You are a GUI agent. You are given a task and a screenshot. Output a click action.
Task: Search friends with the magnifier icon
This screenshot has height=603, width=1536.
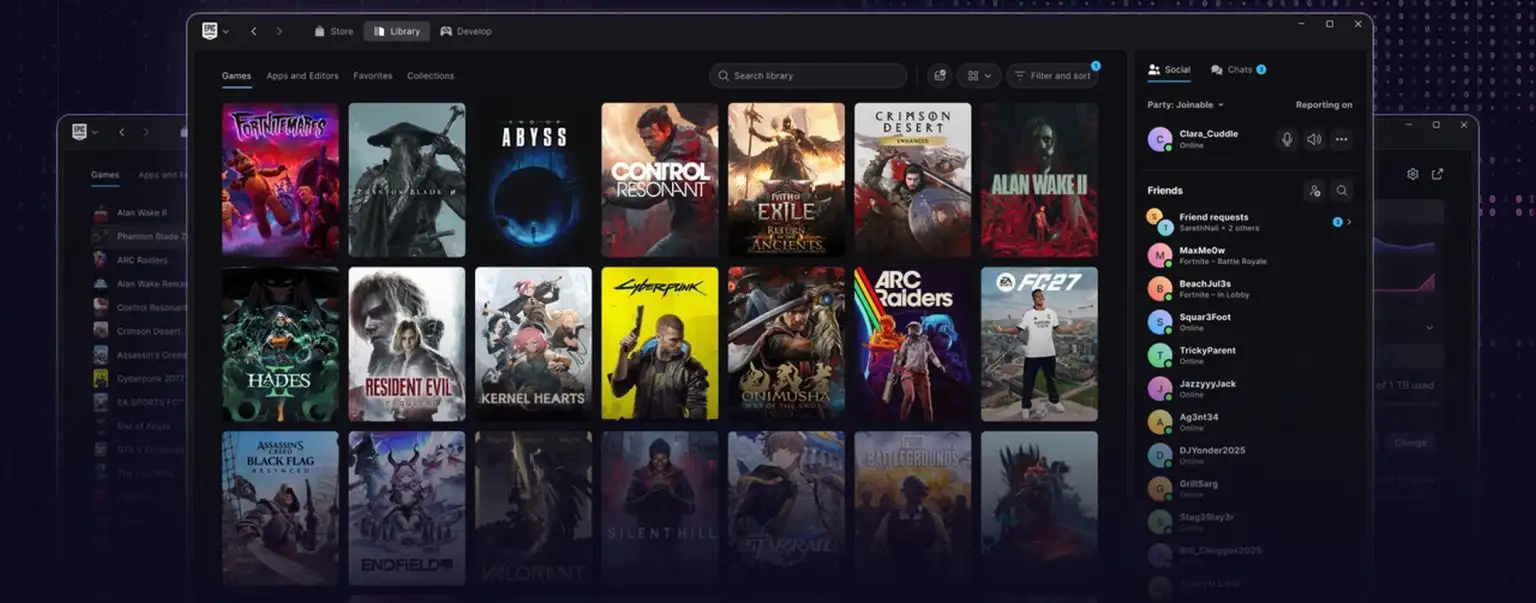tap(1342, 190)
